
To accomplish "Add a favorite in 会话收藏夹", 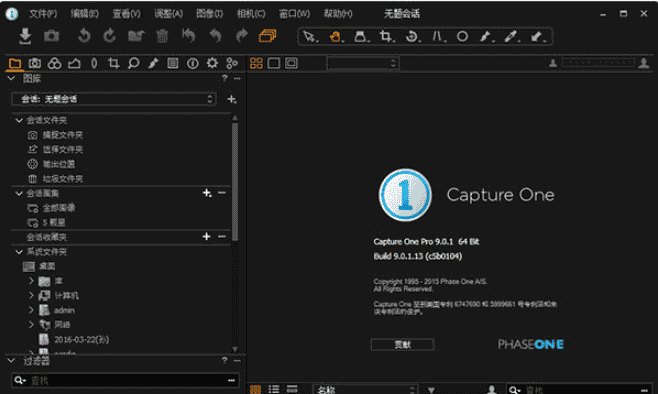I will (x=206, y=237).
